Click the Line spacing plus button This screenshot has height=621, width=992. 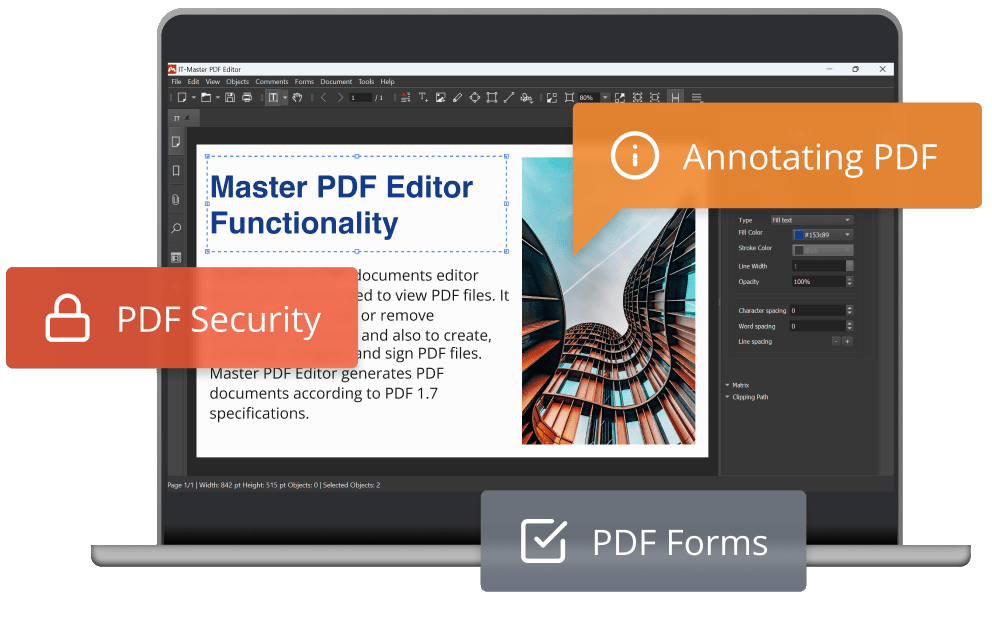(x=847, y=342)
